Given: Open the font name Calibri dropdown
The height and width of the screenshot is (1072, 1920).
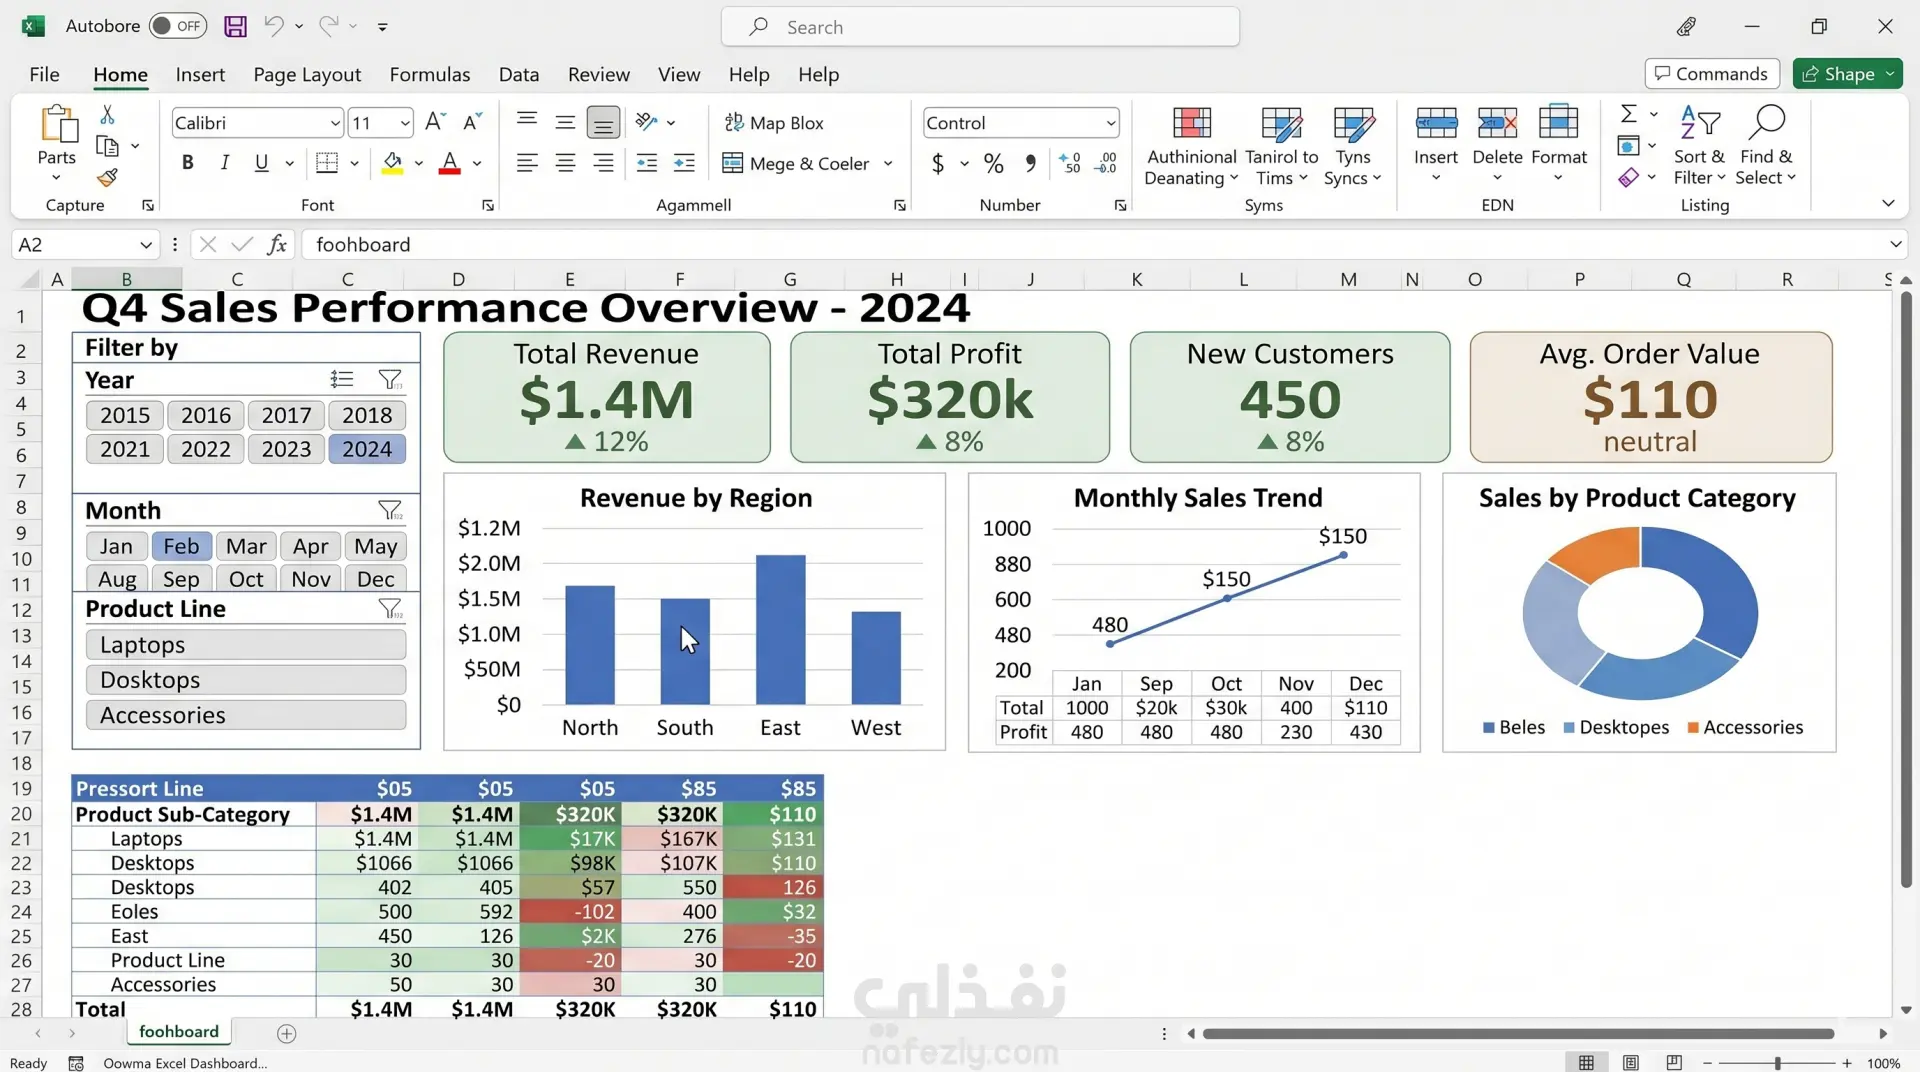Looking at the screenshot, I should [335, 123].
